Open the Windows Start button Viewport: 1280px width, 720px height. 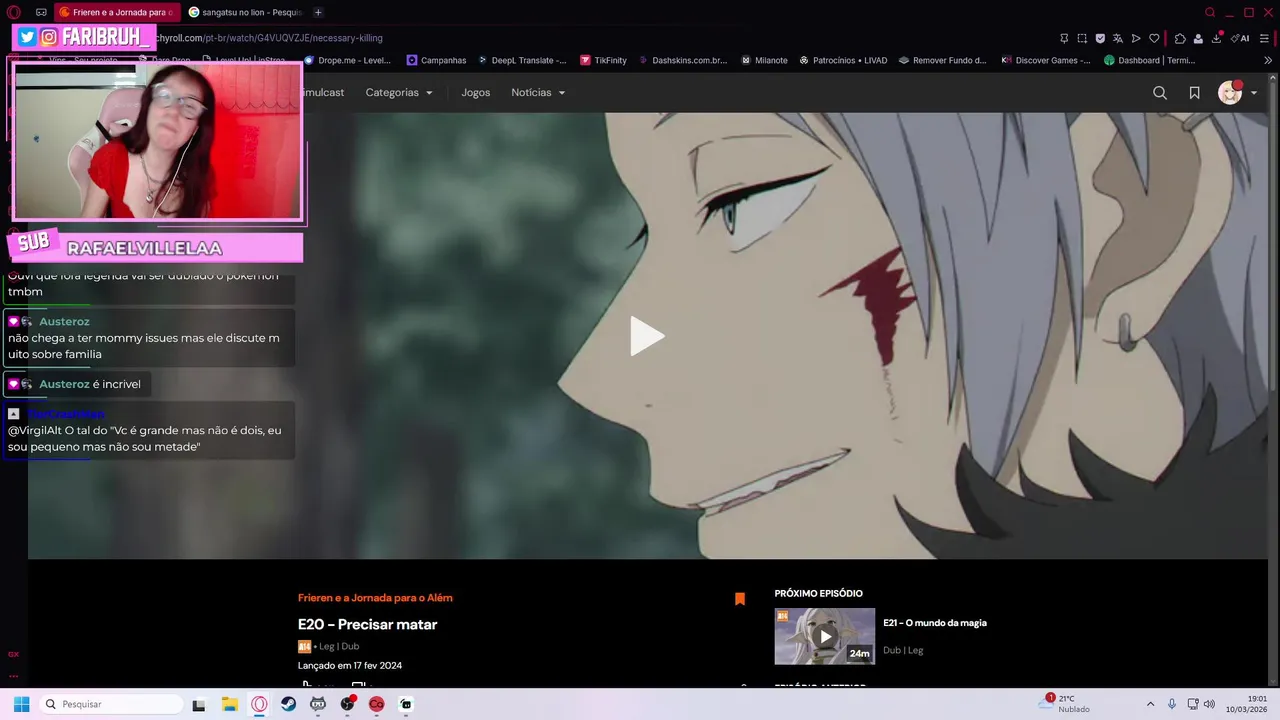(21, 704)
